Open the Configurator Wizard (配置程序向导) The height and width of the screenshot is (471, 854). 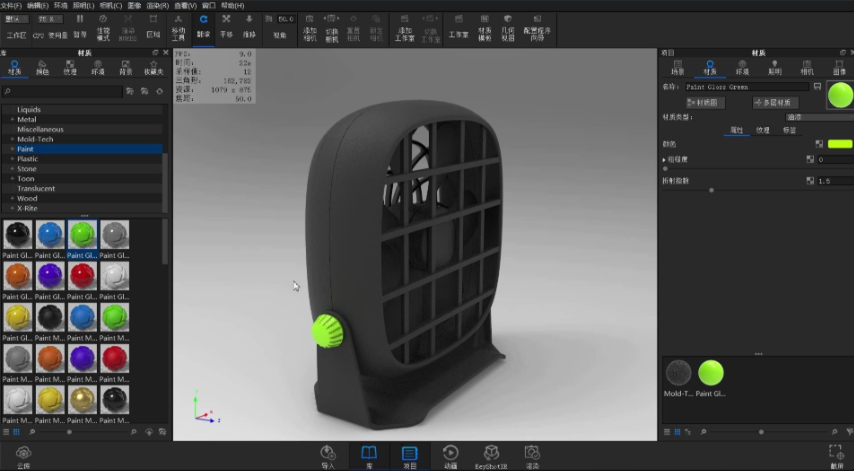pyautogui.click(x=536, y=28)
